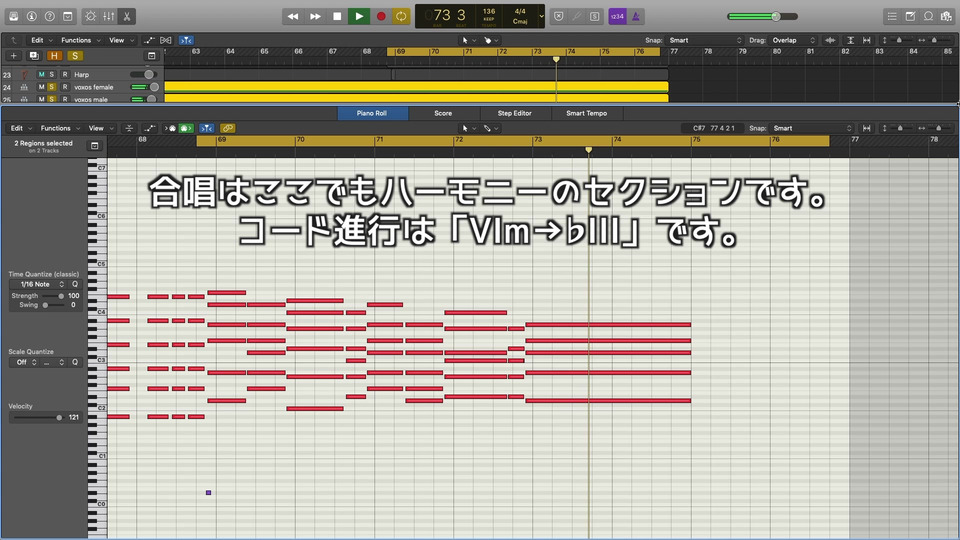960x540 pixels.
Task: Click the Fast Forward transport button
Action: click(315, 17)
